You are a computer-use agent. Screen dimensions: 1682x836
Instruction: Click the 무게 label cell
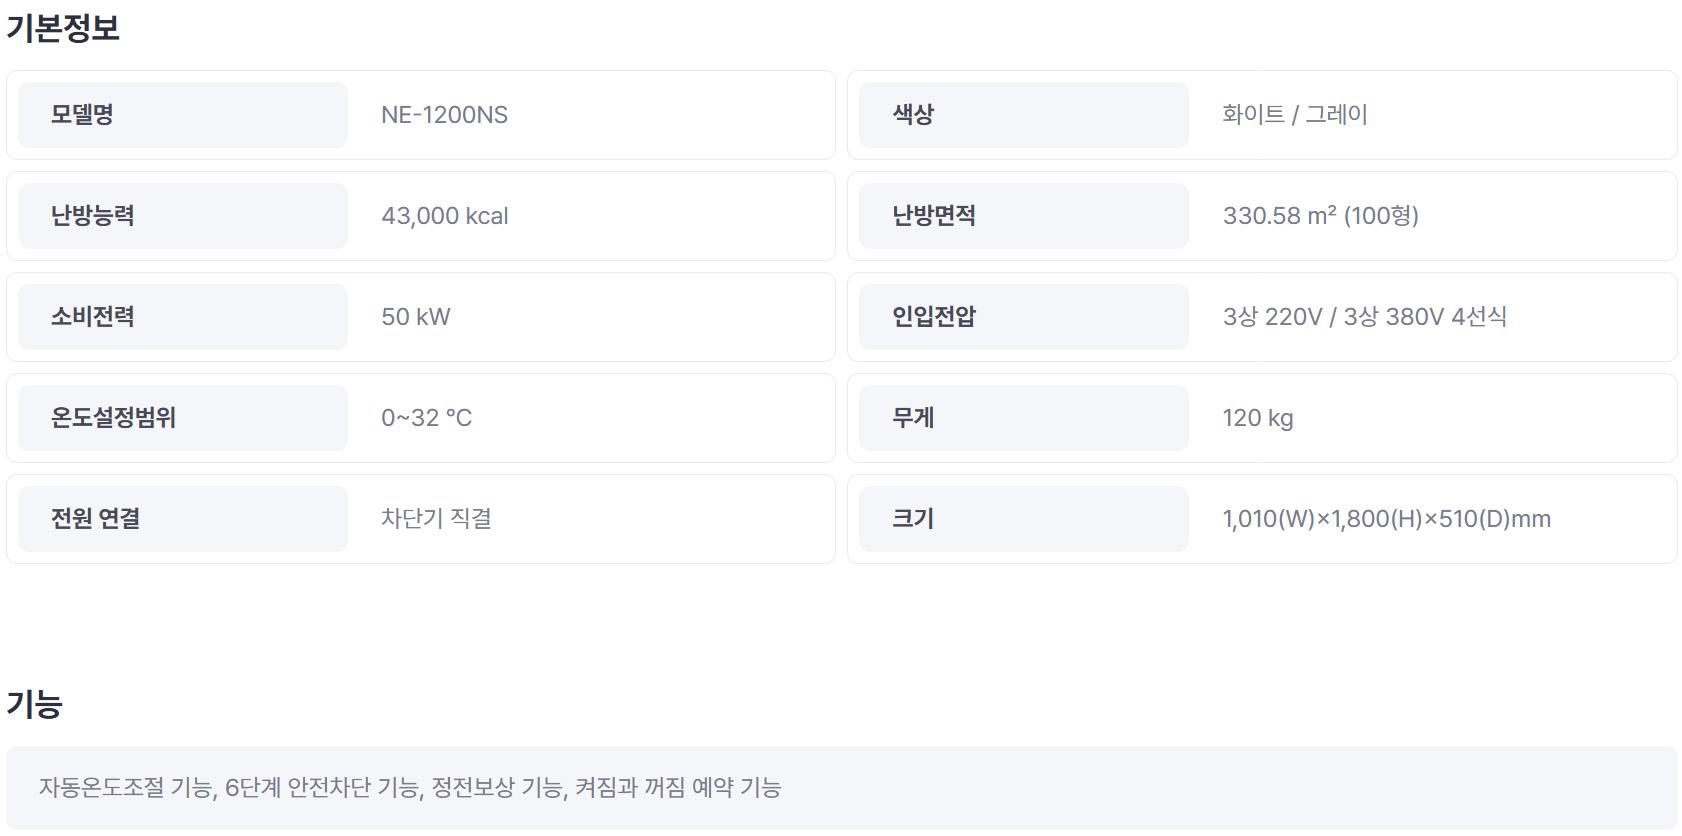click(1024, 418)
